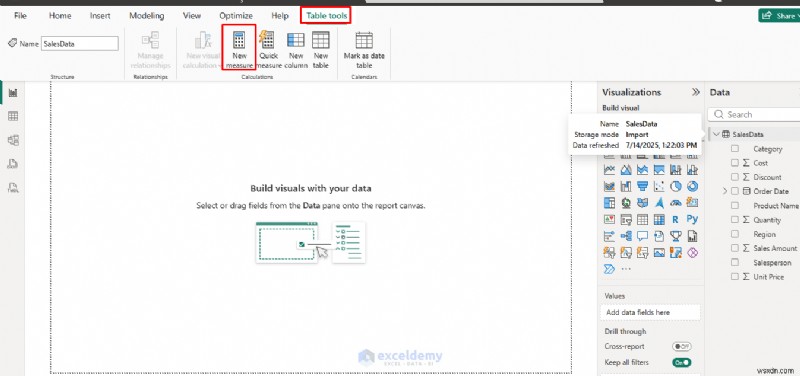
Task: Select the Filled map visual
Action: click(x=642, y=203)
